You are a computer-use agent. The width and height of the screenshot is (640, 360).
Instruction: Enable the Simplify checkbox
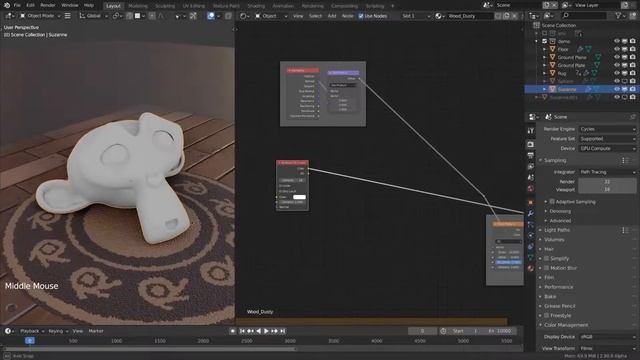(546, 258)
